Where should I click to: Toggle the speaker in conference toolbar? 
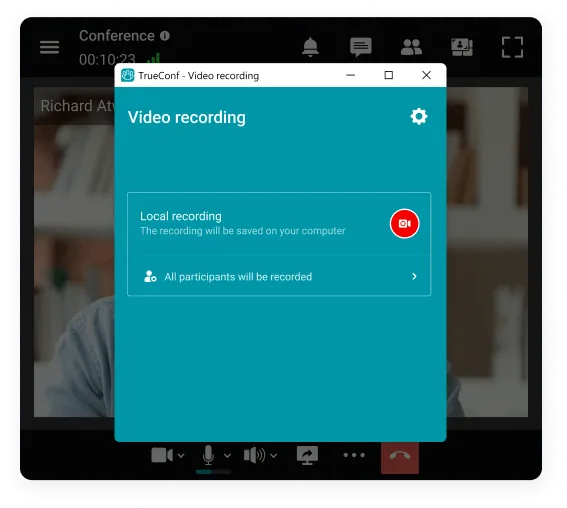[x=255, y=455]
